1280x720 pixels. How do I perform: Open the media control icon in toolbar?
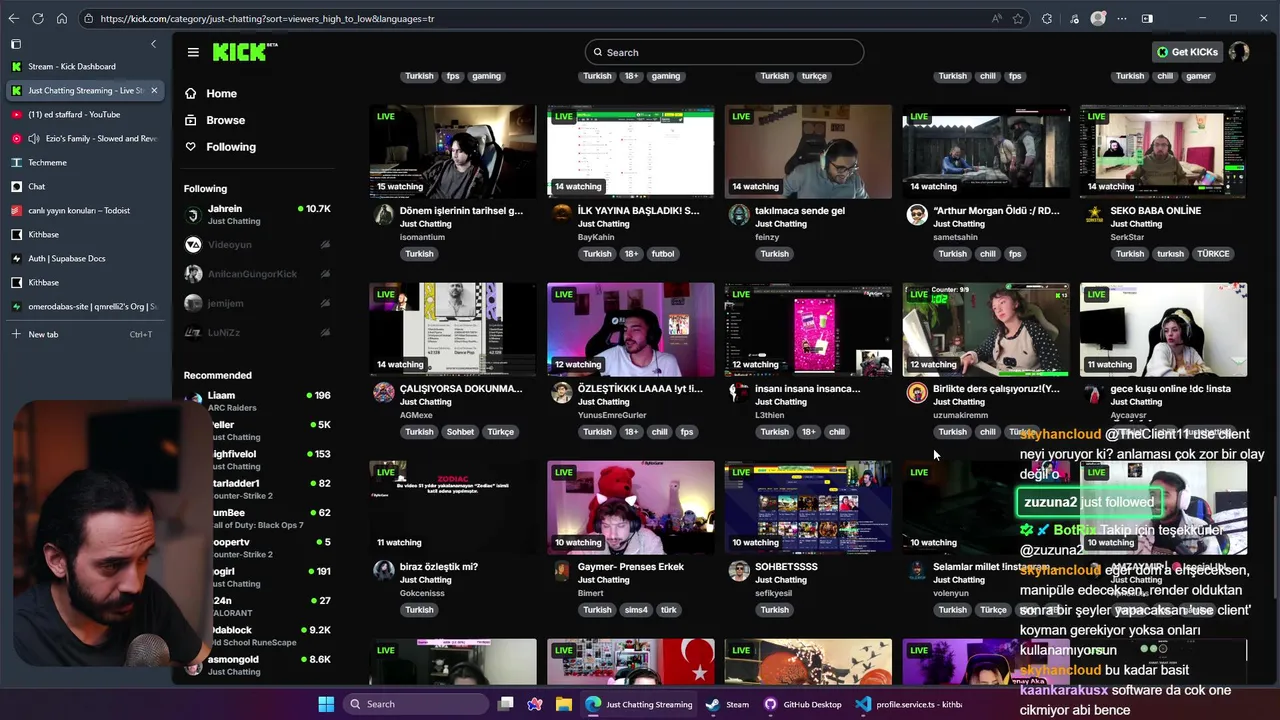click(x=1074, y=18)
